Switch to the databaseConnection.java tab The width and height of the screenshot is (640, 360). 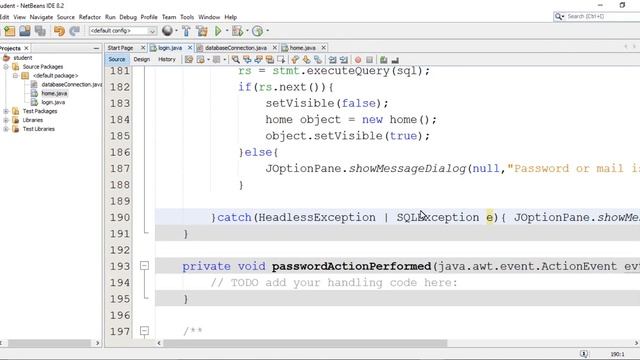(236, 48)
